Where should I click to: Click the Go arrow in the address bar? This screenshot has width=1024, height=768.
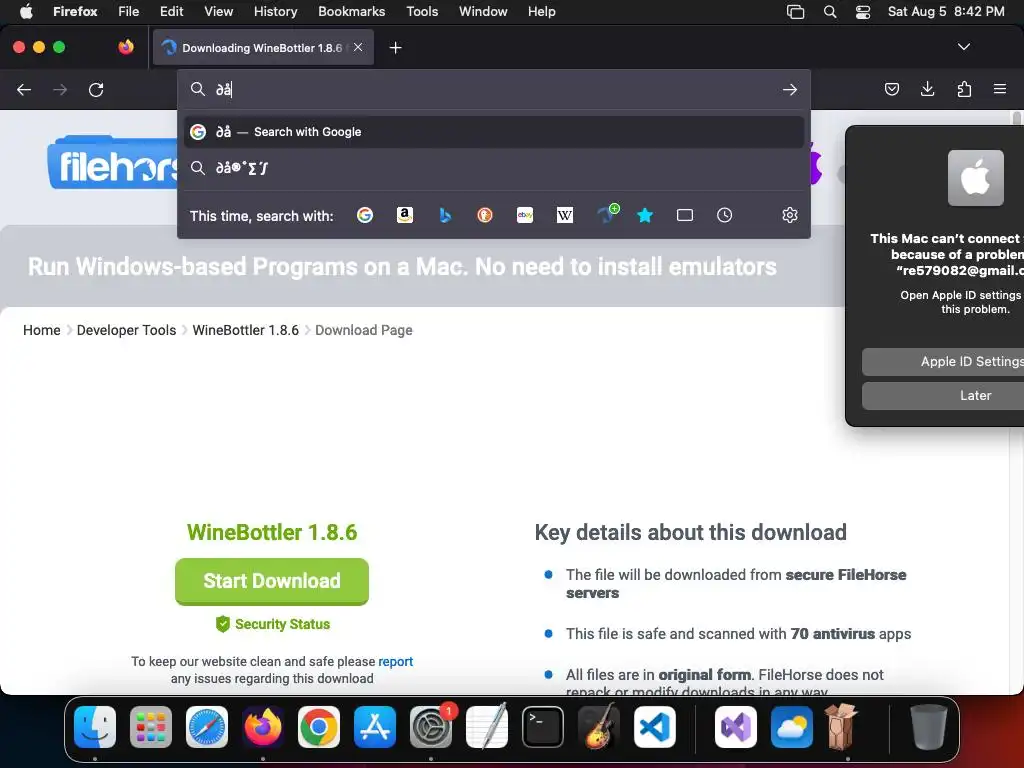pos(790,89)
